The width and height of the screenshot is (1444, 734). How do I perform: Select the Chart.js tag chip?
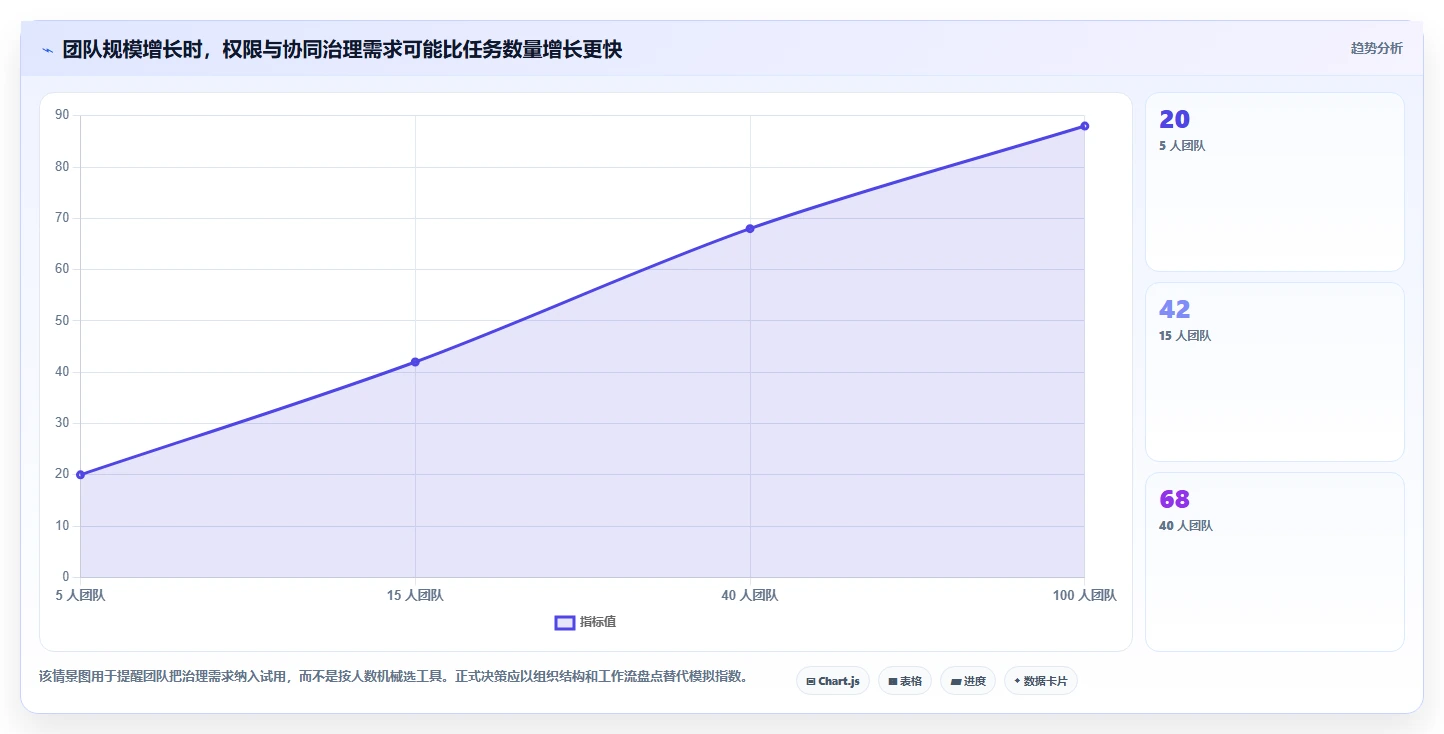[832, 681]
